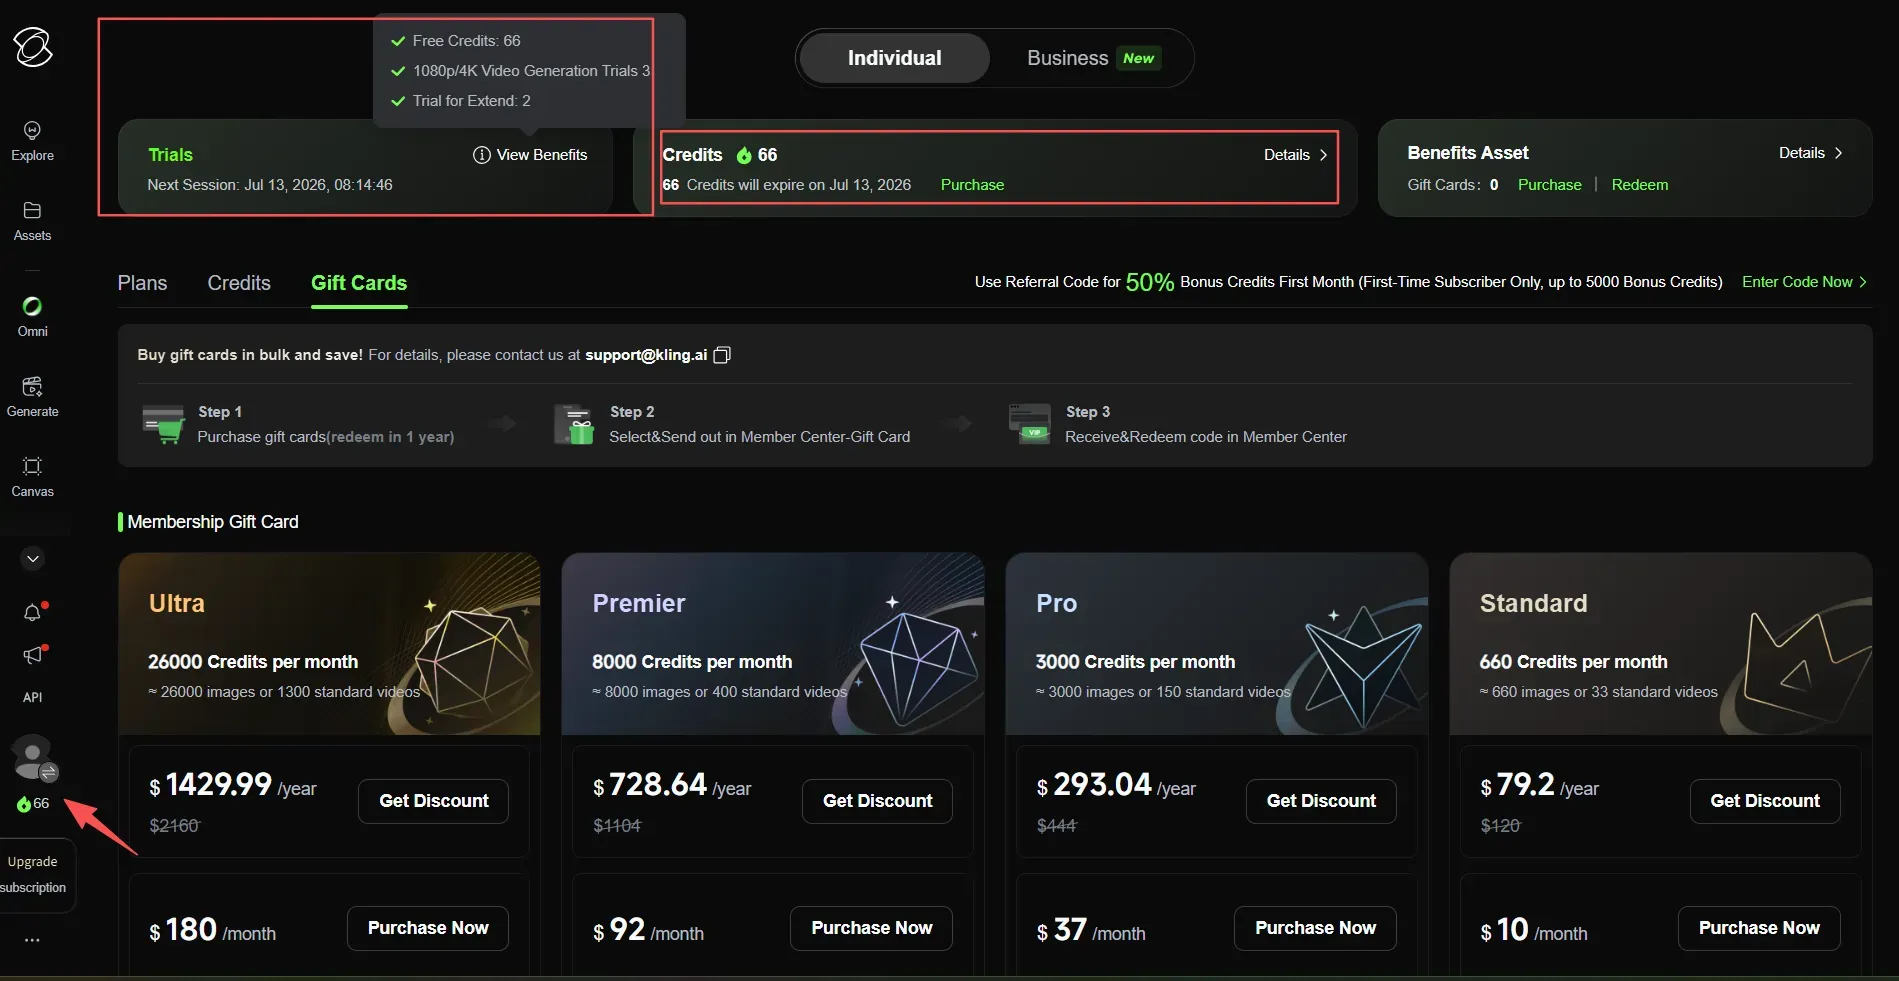Click the Step 2 gift box icon
The image size is (1899, 981).
point(574,424)
